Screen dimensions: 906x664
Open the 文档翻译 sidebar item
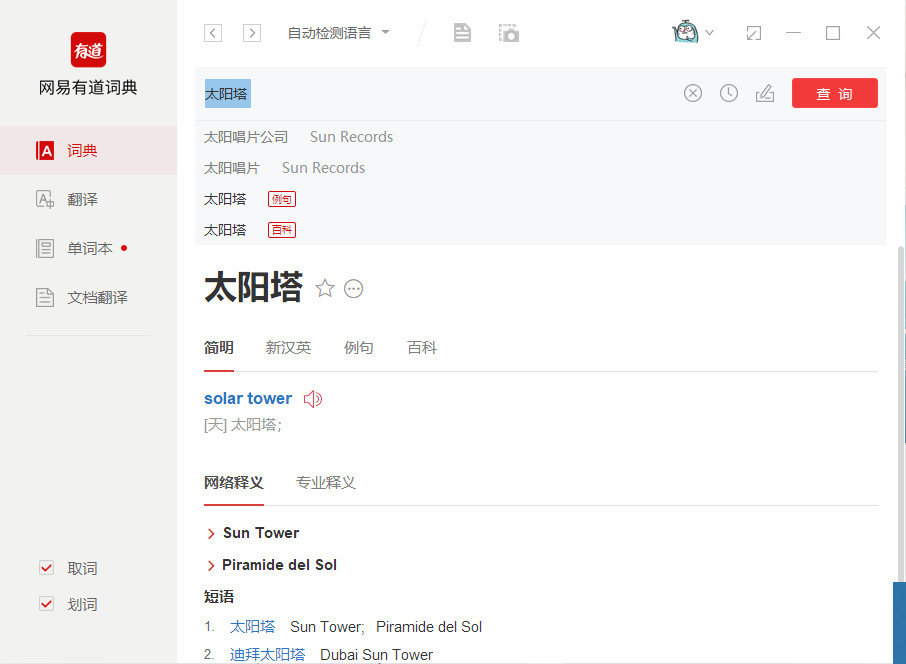click(88, 298)
